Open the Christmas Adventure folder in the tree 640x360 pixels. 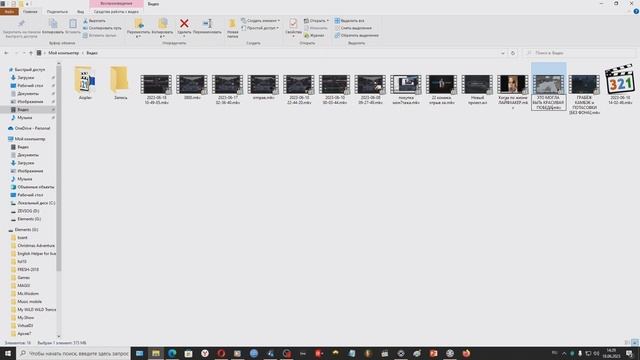click(33, 246)
